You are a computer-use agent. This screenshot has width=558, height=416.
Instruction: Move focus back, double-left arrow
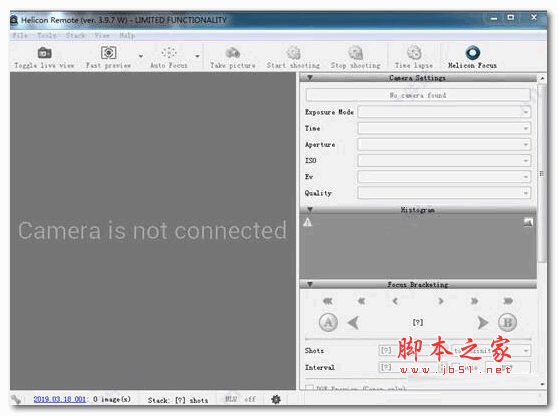pyautogui.click(x=362, y=301)
